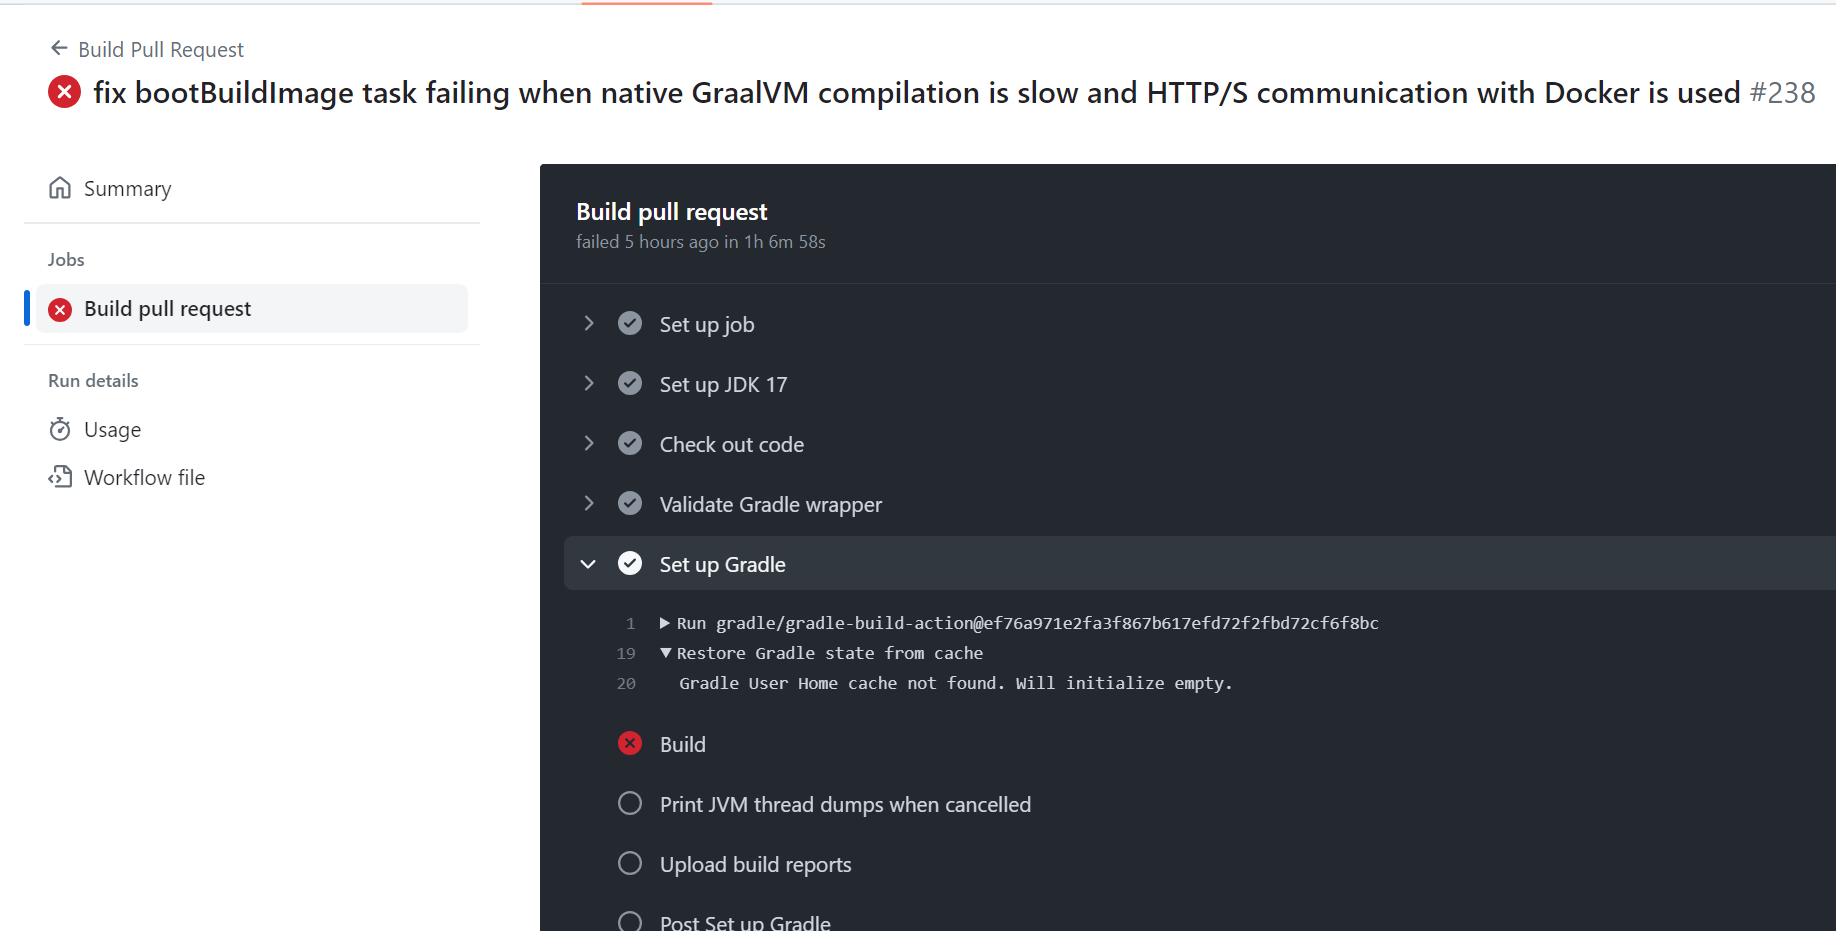1836x931 pixels.
Task: Click the success checkmark on Set up JDK 17
Action: (x=630, y=383)
